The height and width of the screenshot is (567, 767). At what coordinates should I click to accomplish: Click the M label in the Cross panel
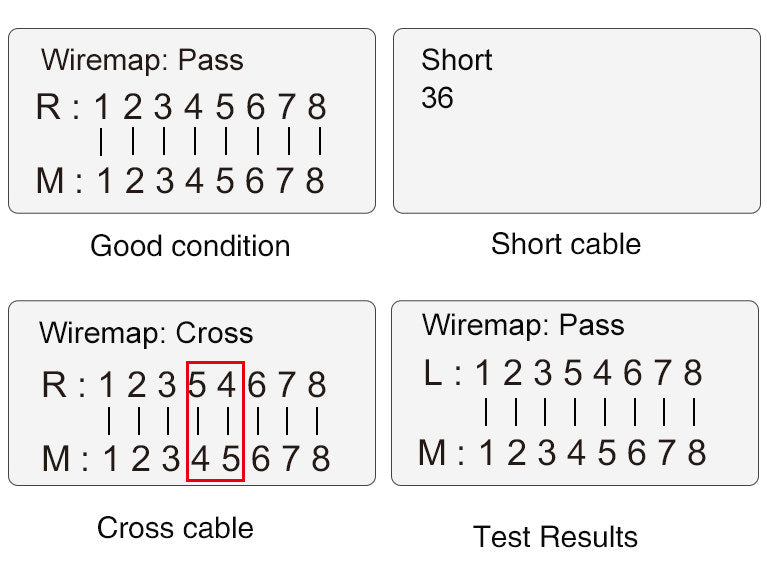56,459
